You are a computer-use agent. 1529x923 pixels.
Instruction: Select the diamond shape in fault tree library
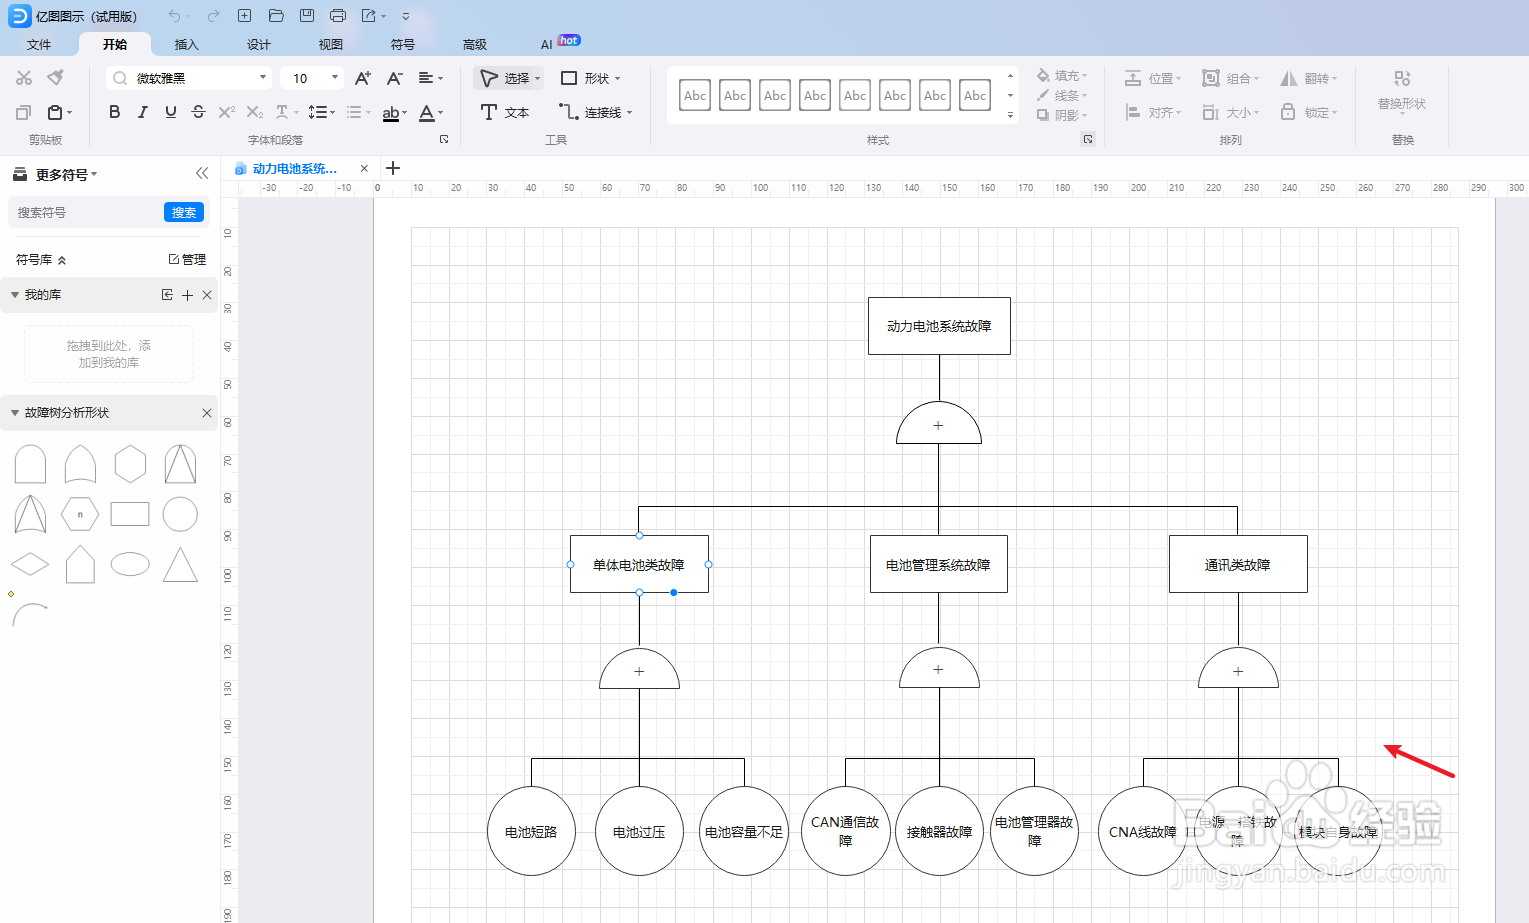30,564
